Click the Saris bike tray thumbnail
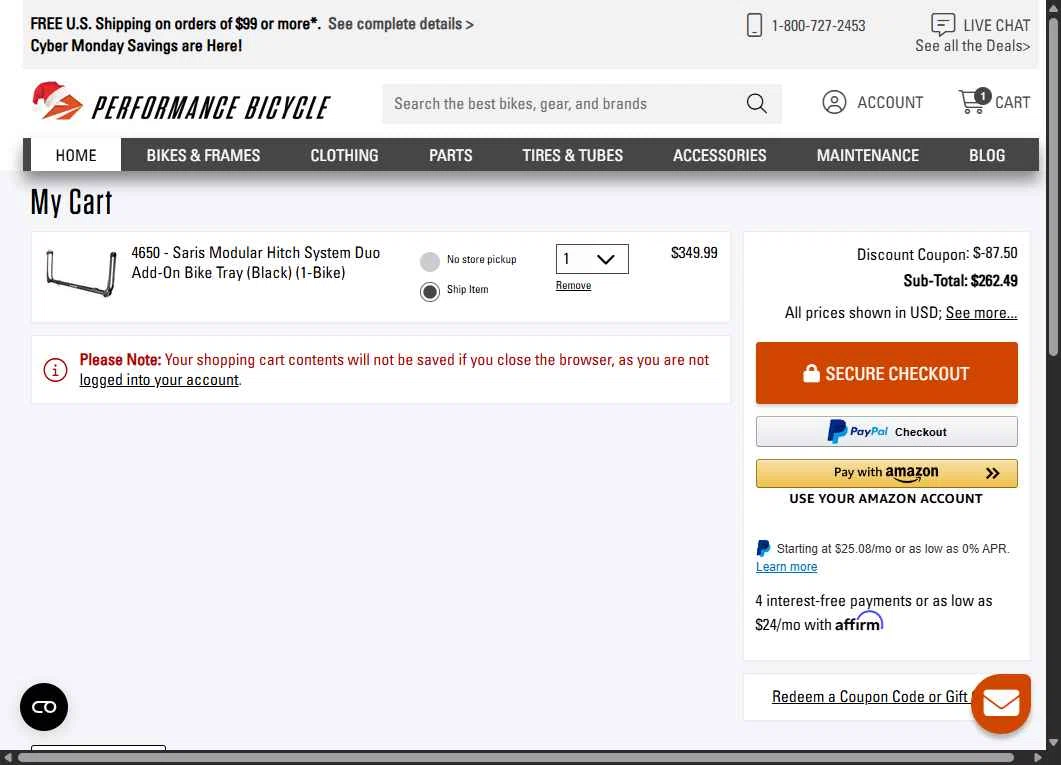Screen dimensions: 1061x765 (x=81, y=273)
